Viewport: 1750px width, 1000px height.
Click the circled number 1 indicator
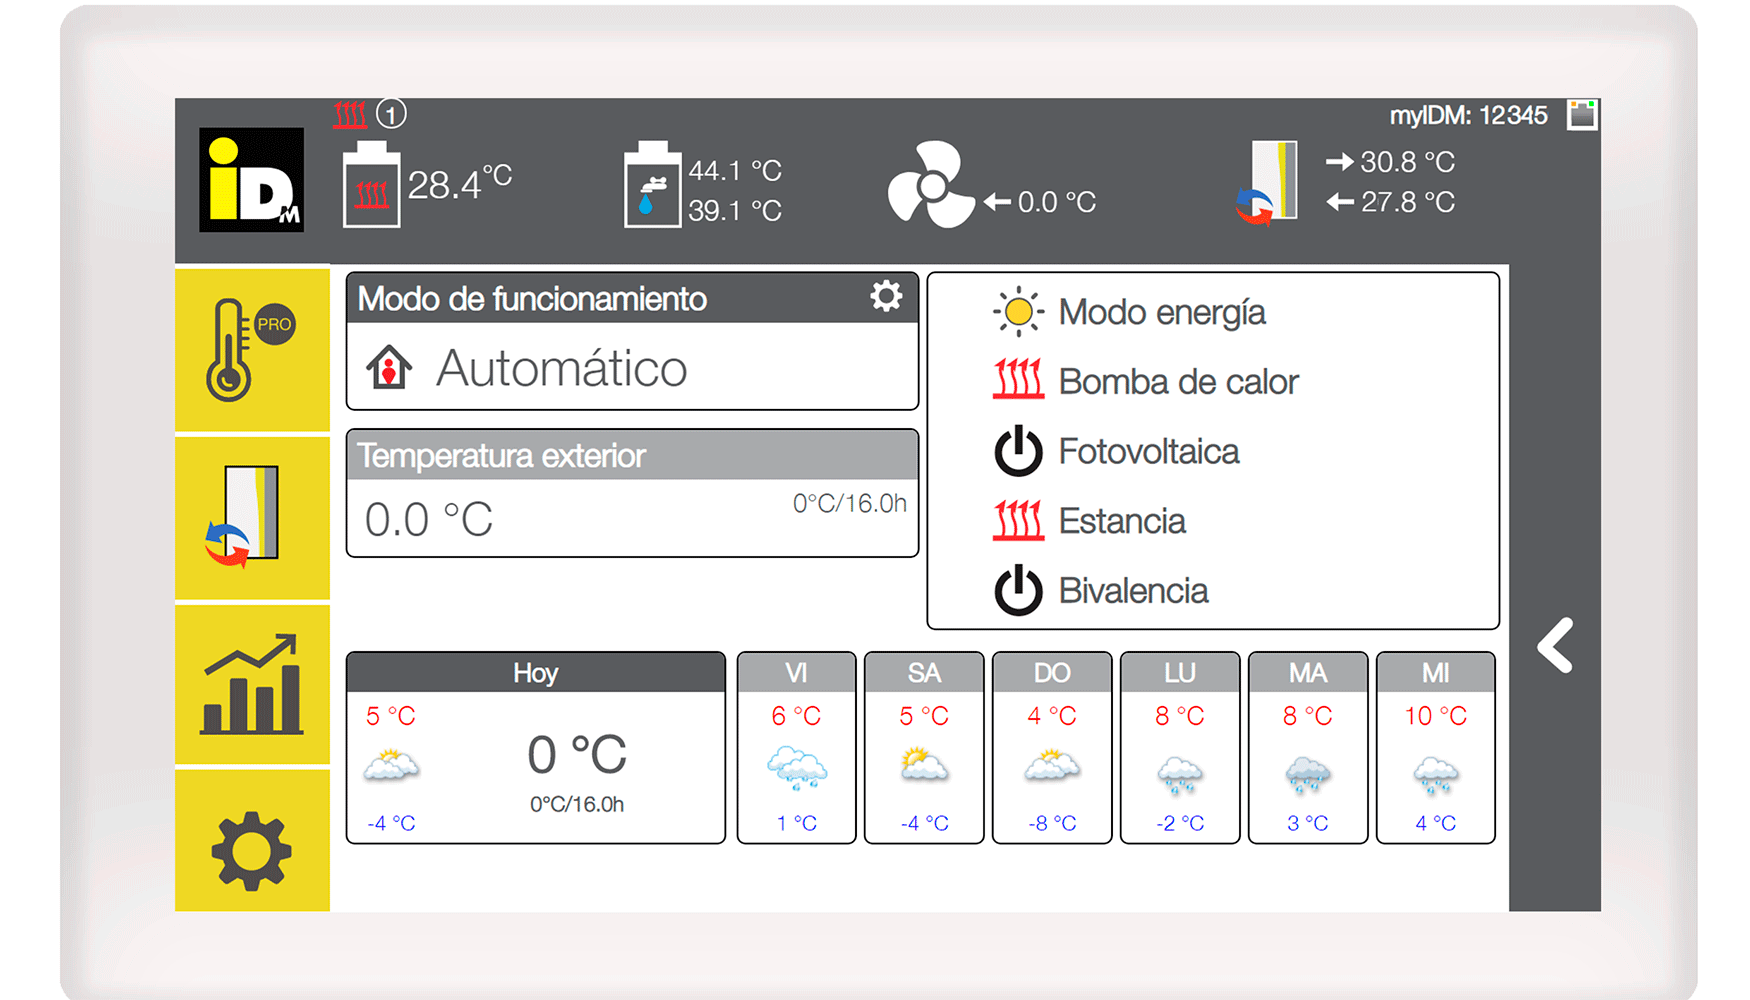391,114
